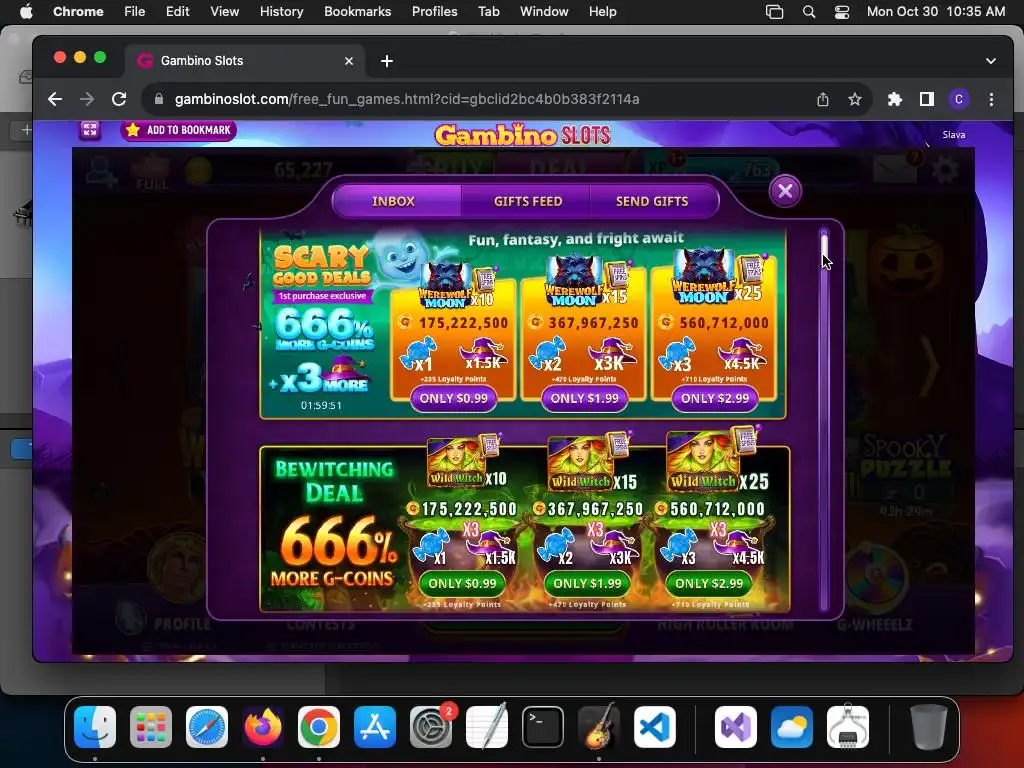Open the Trash in the Dock

pos(929,727)
